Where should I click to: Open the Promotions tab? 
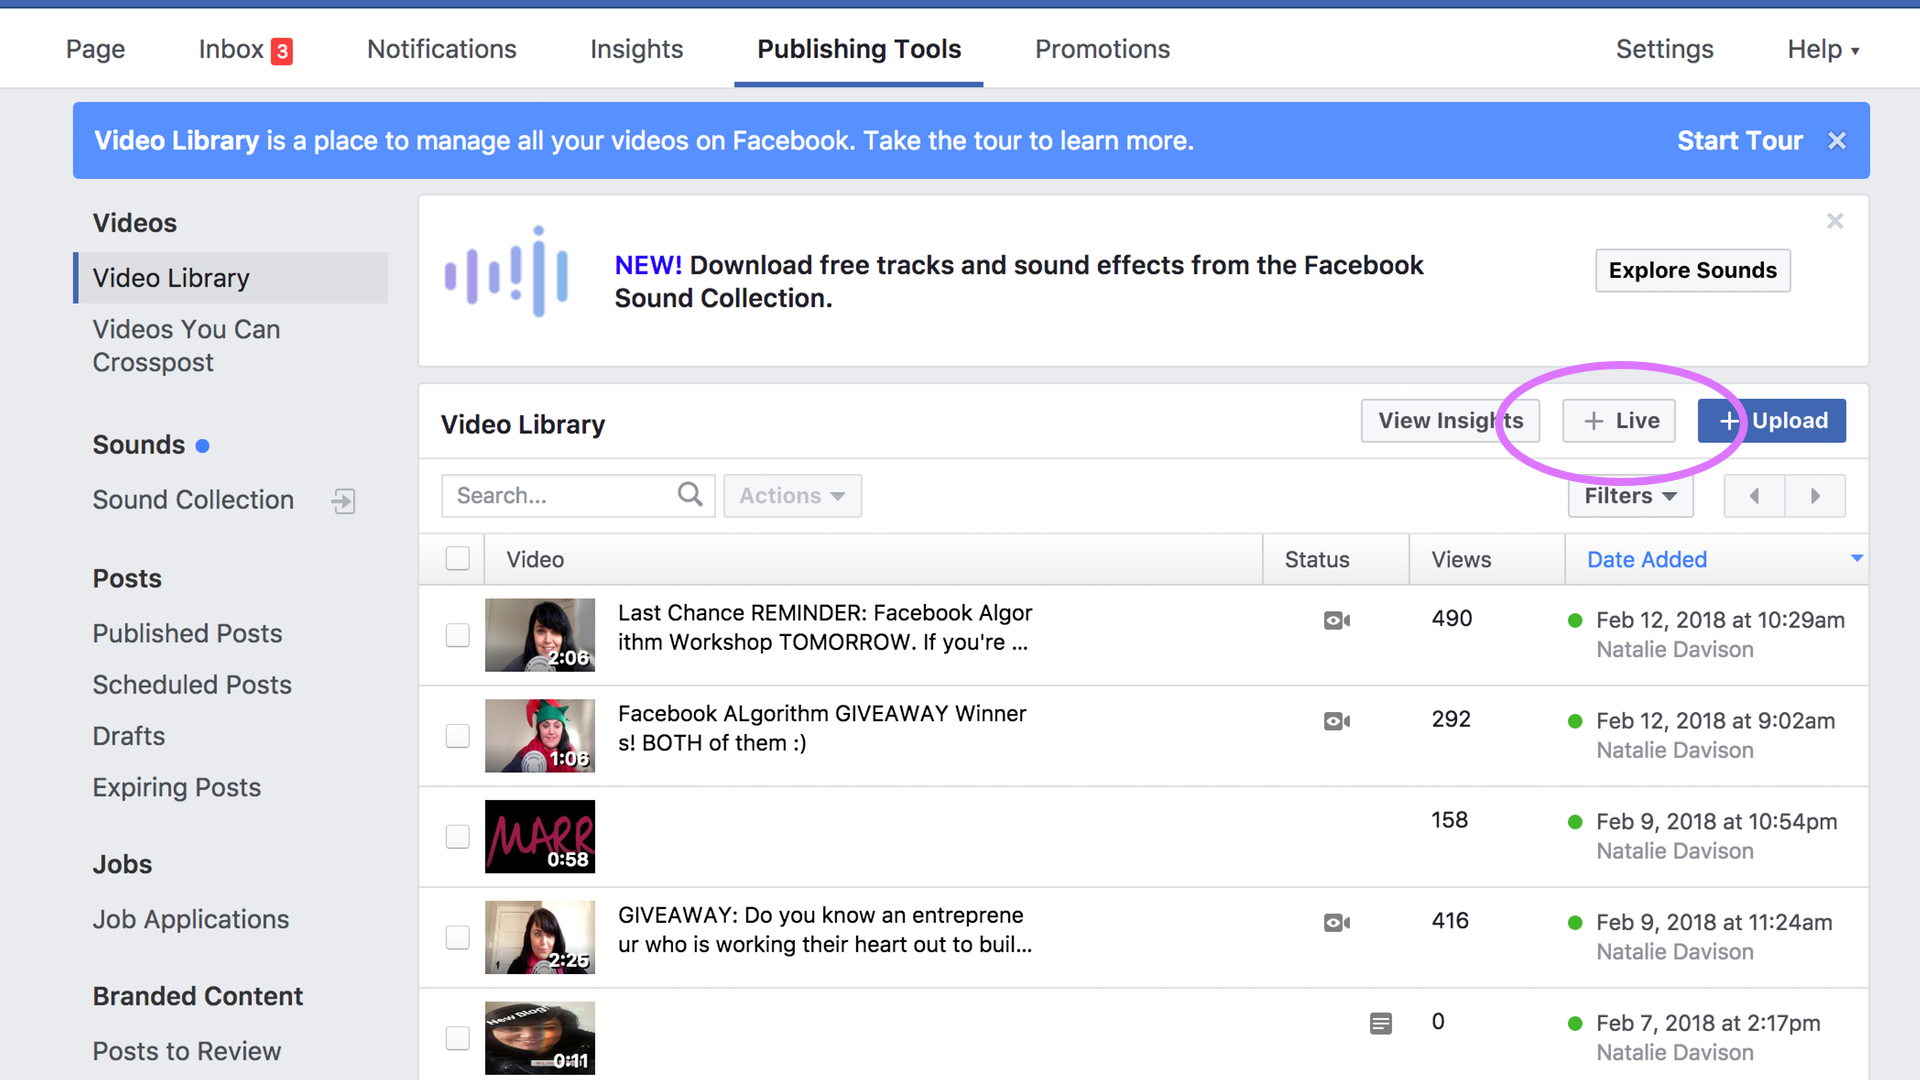coord(1102,49)
